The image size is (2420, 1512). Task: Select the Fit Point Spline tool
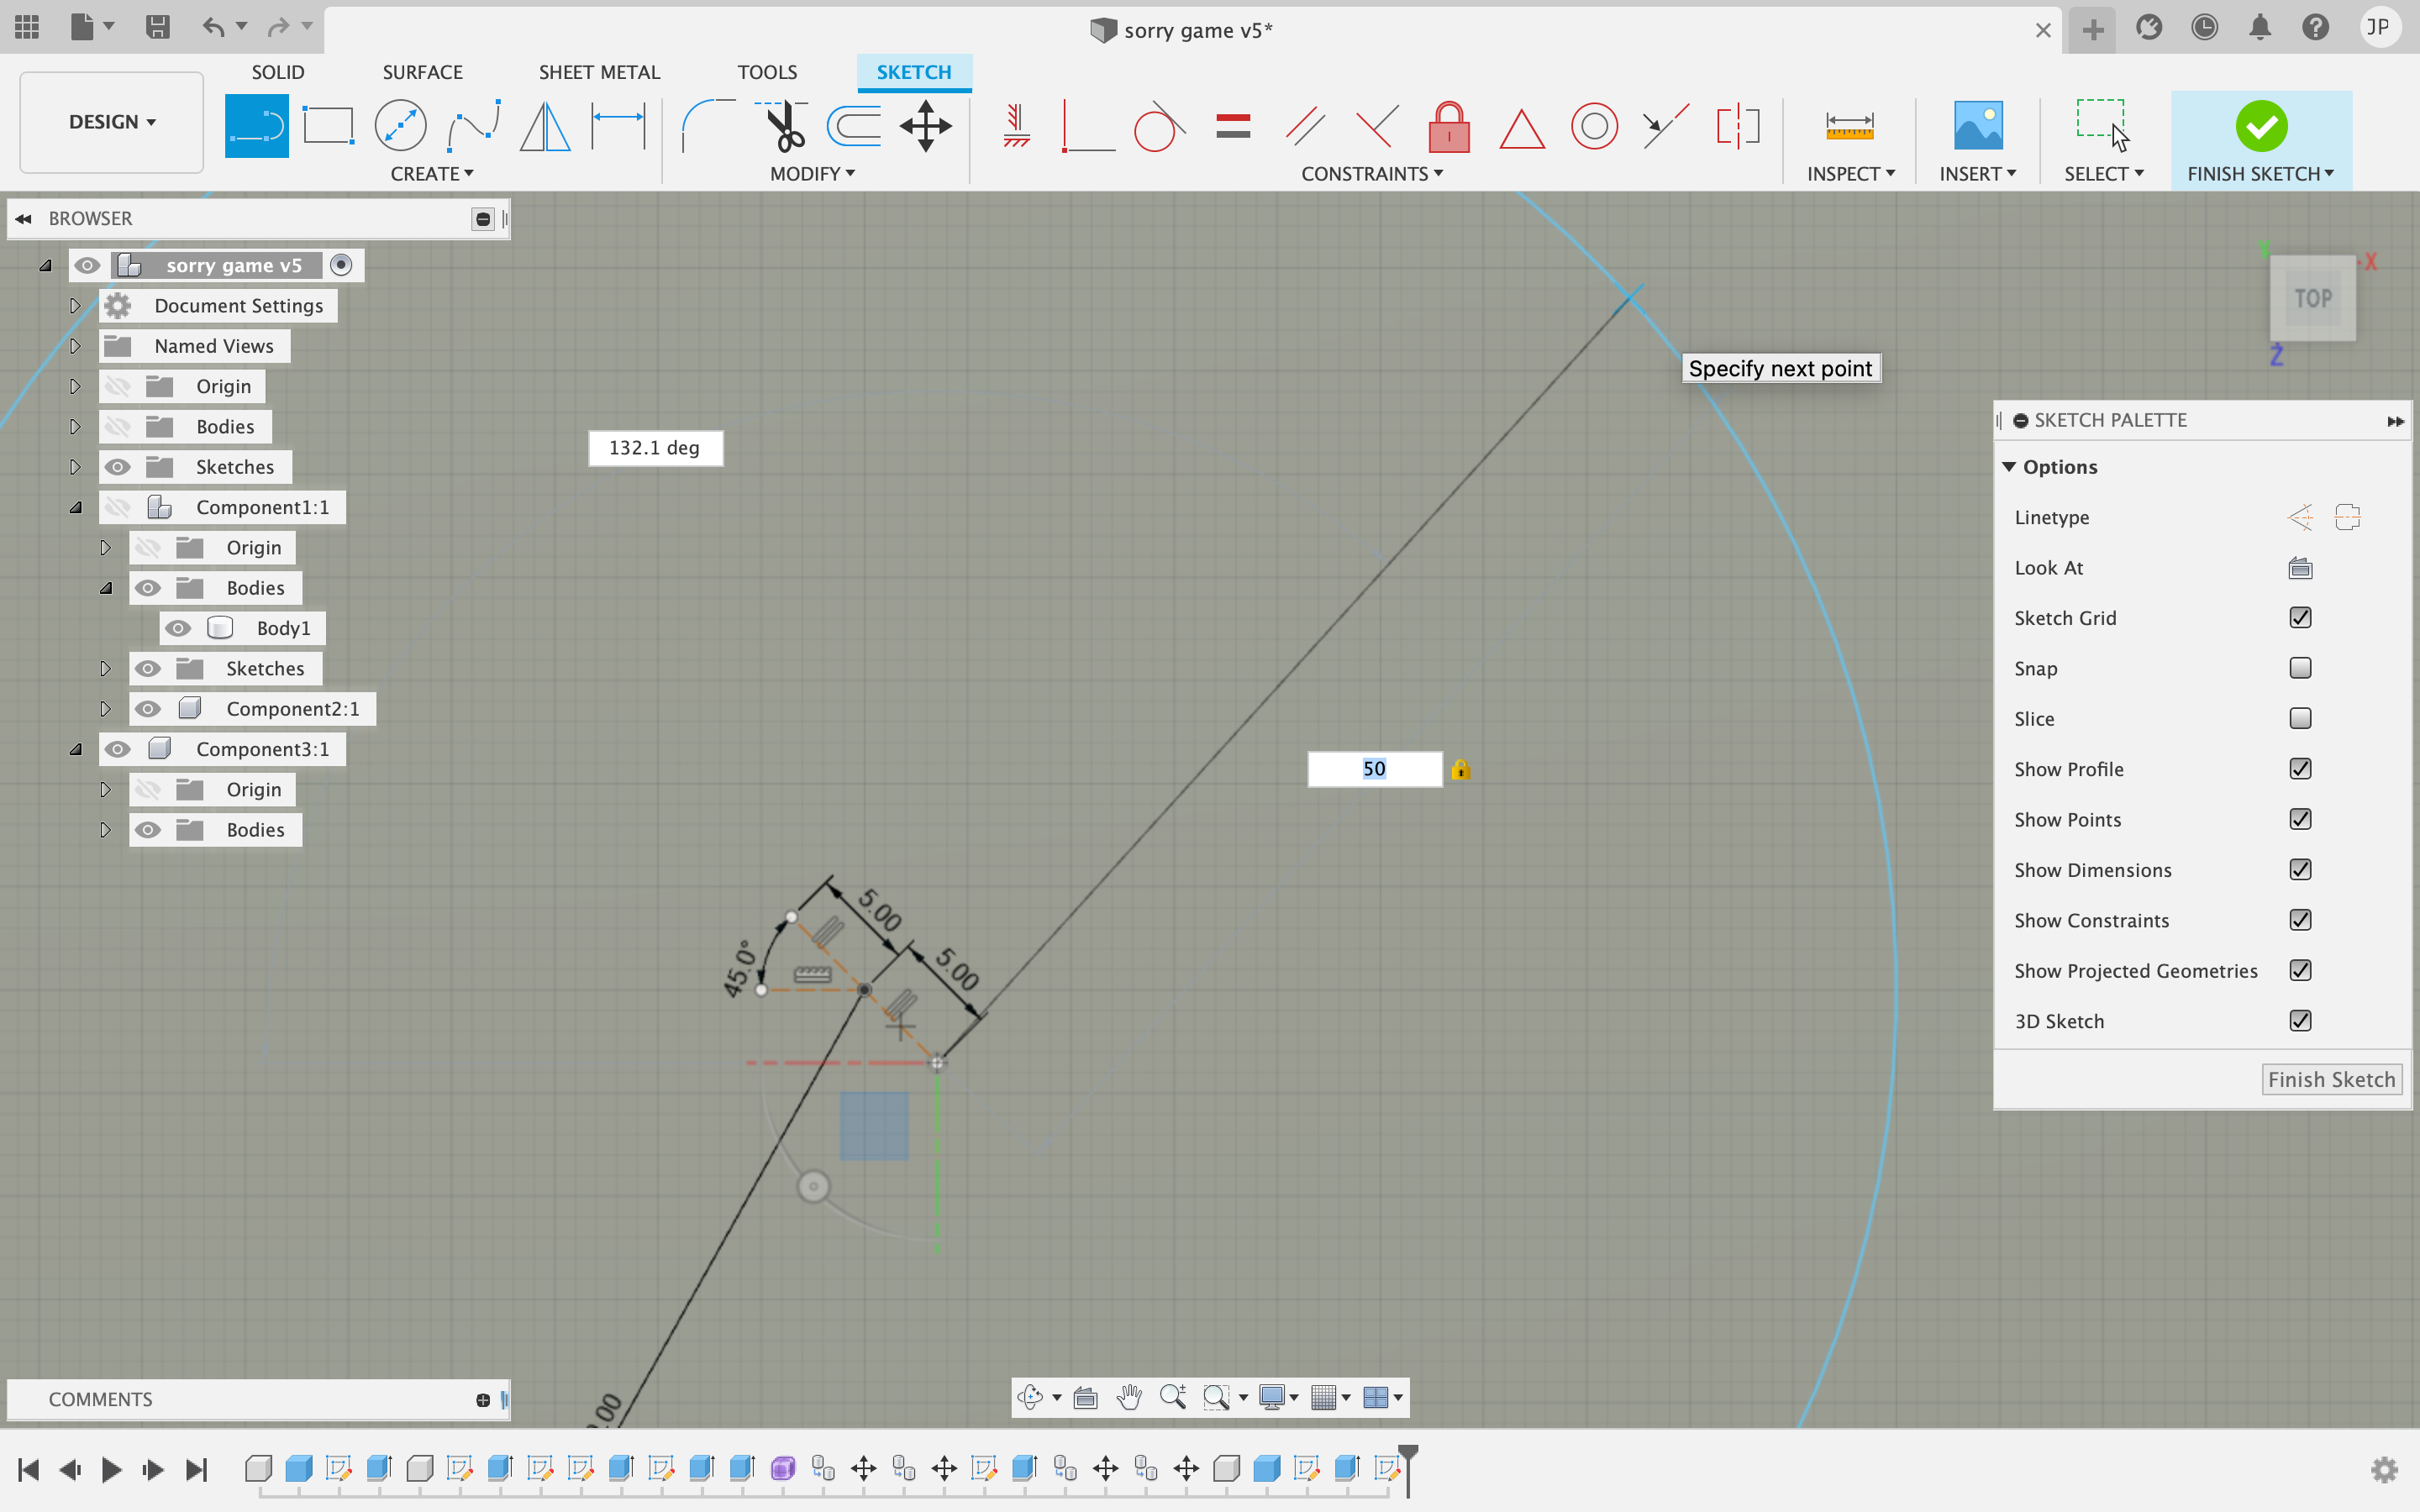473,126
